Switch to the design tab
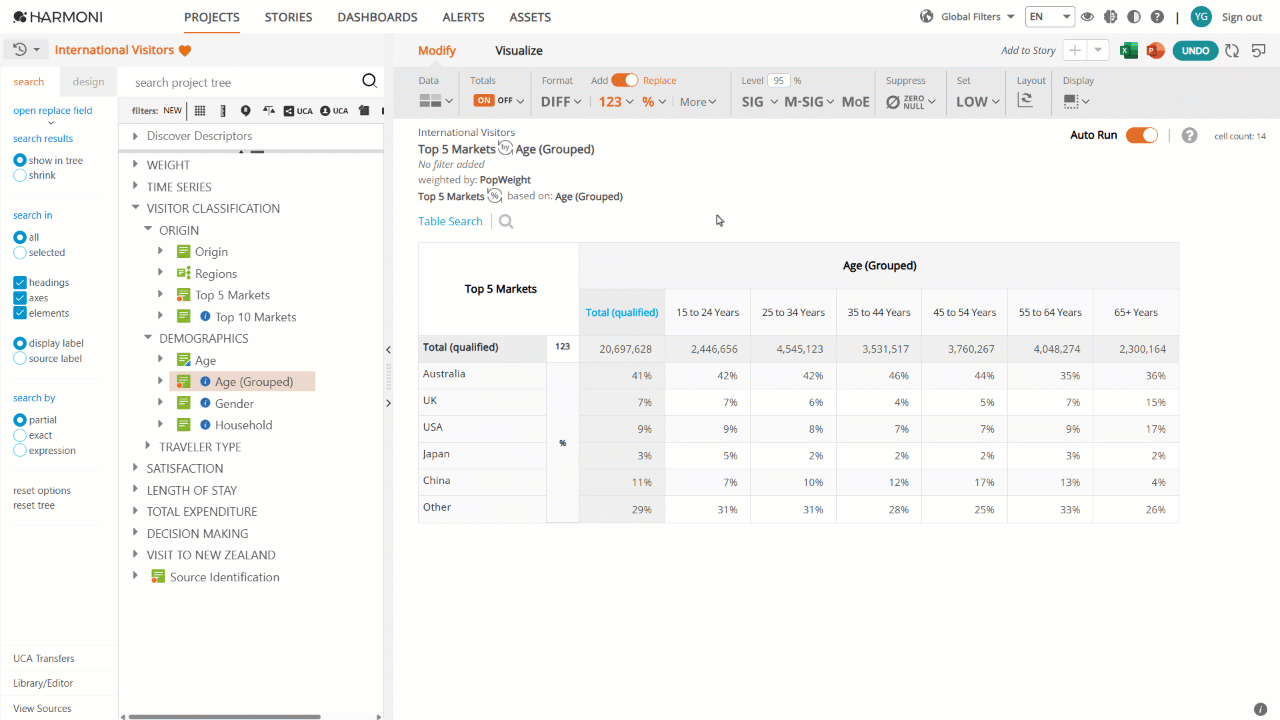The height and width of the screenshot is (720, 1280). pyautogui.click(x=88, y=82)
